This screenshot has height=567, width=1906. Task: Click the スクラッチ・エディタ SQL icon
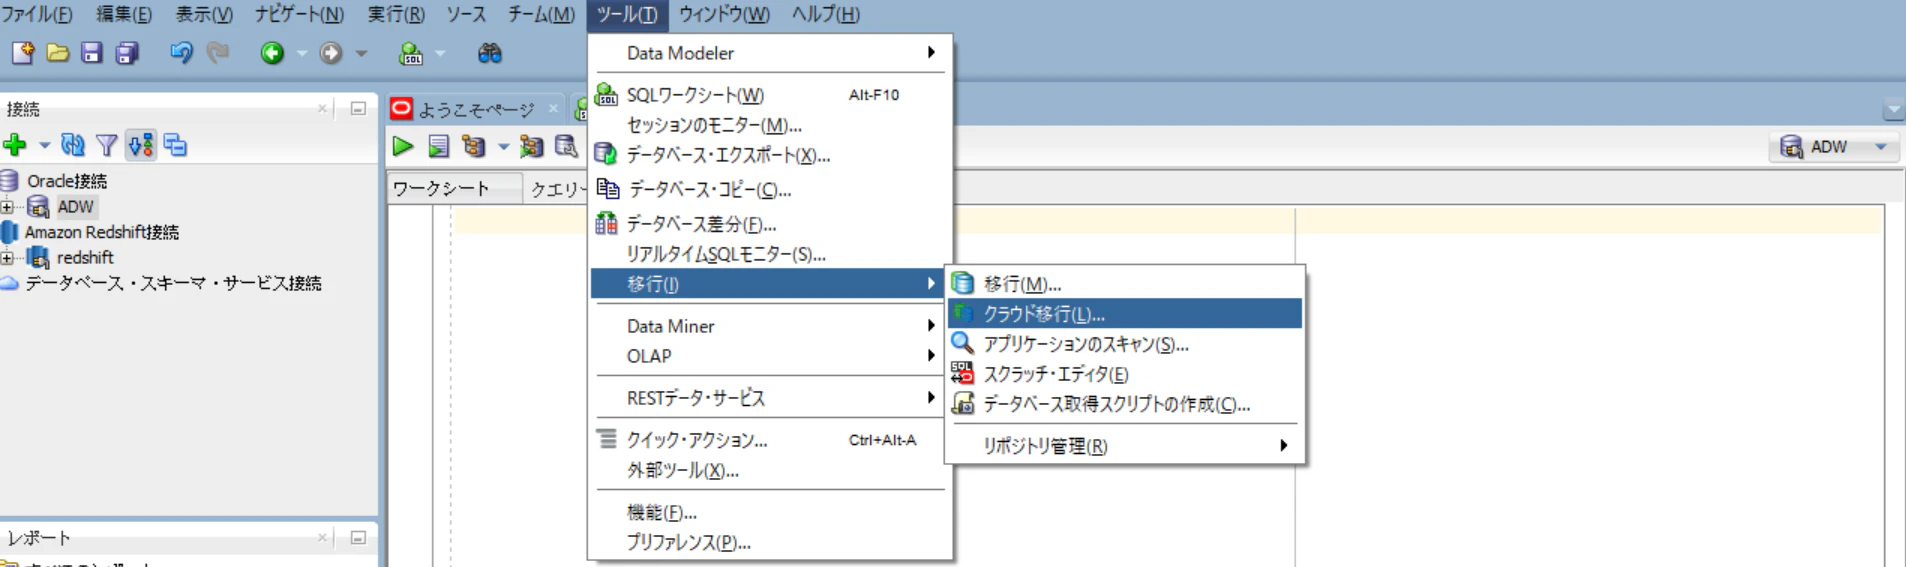(962, 374)
